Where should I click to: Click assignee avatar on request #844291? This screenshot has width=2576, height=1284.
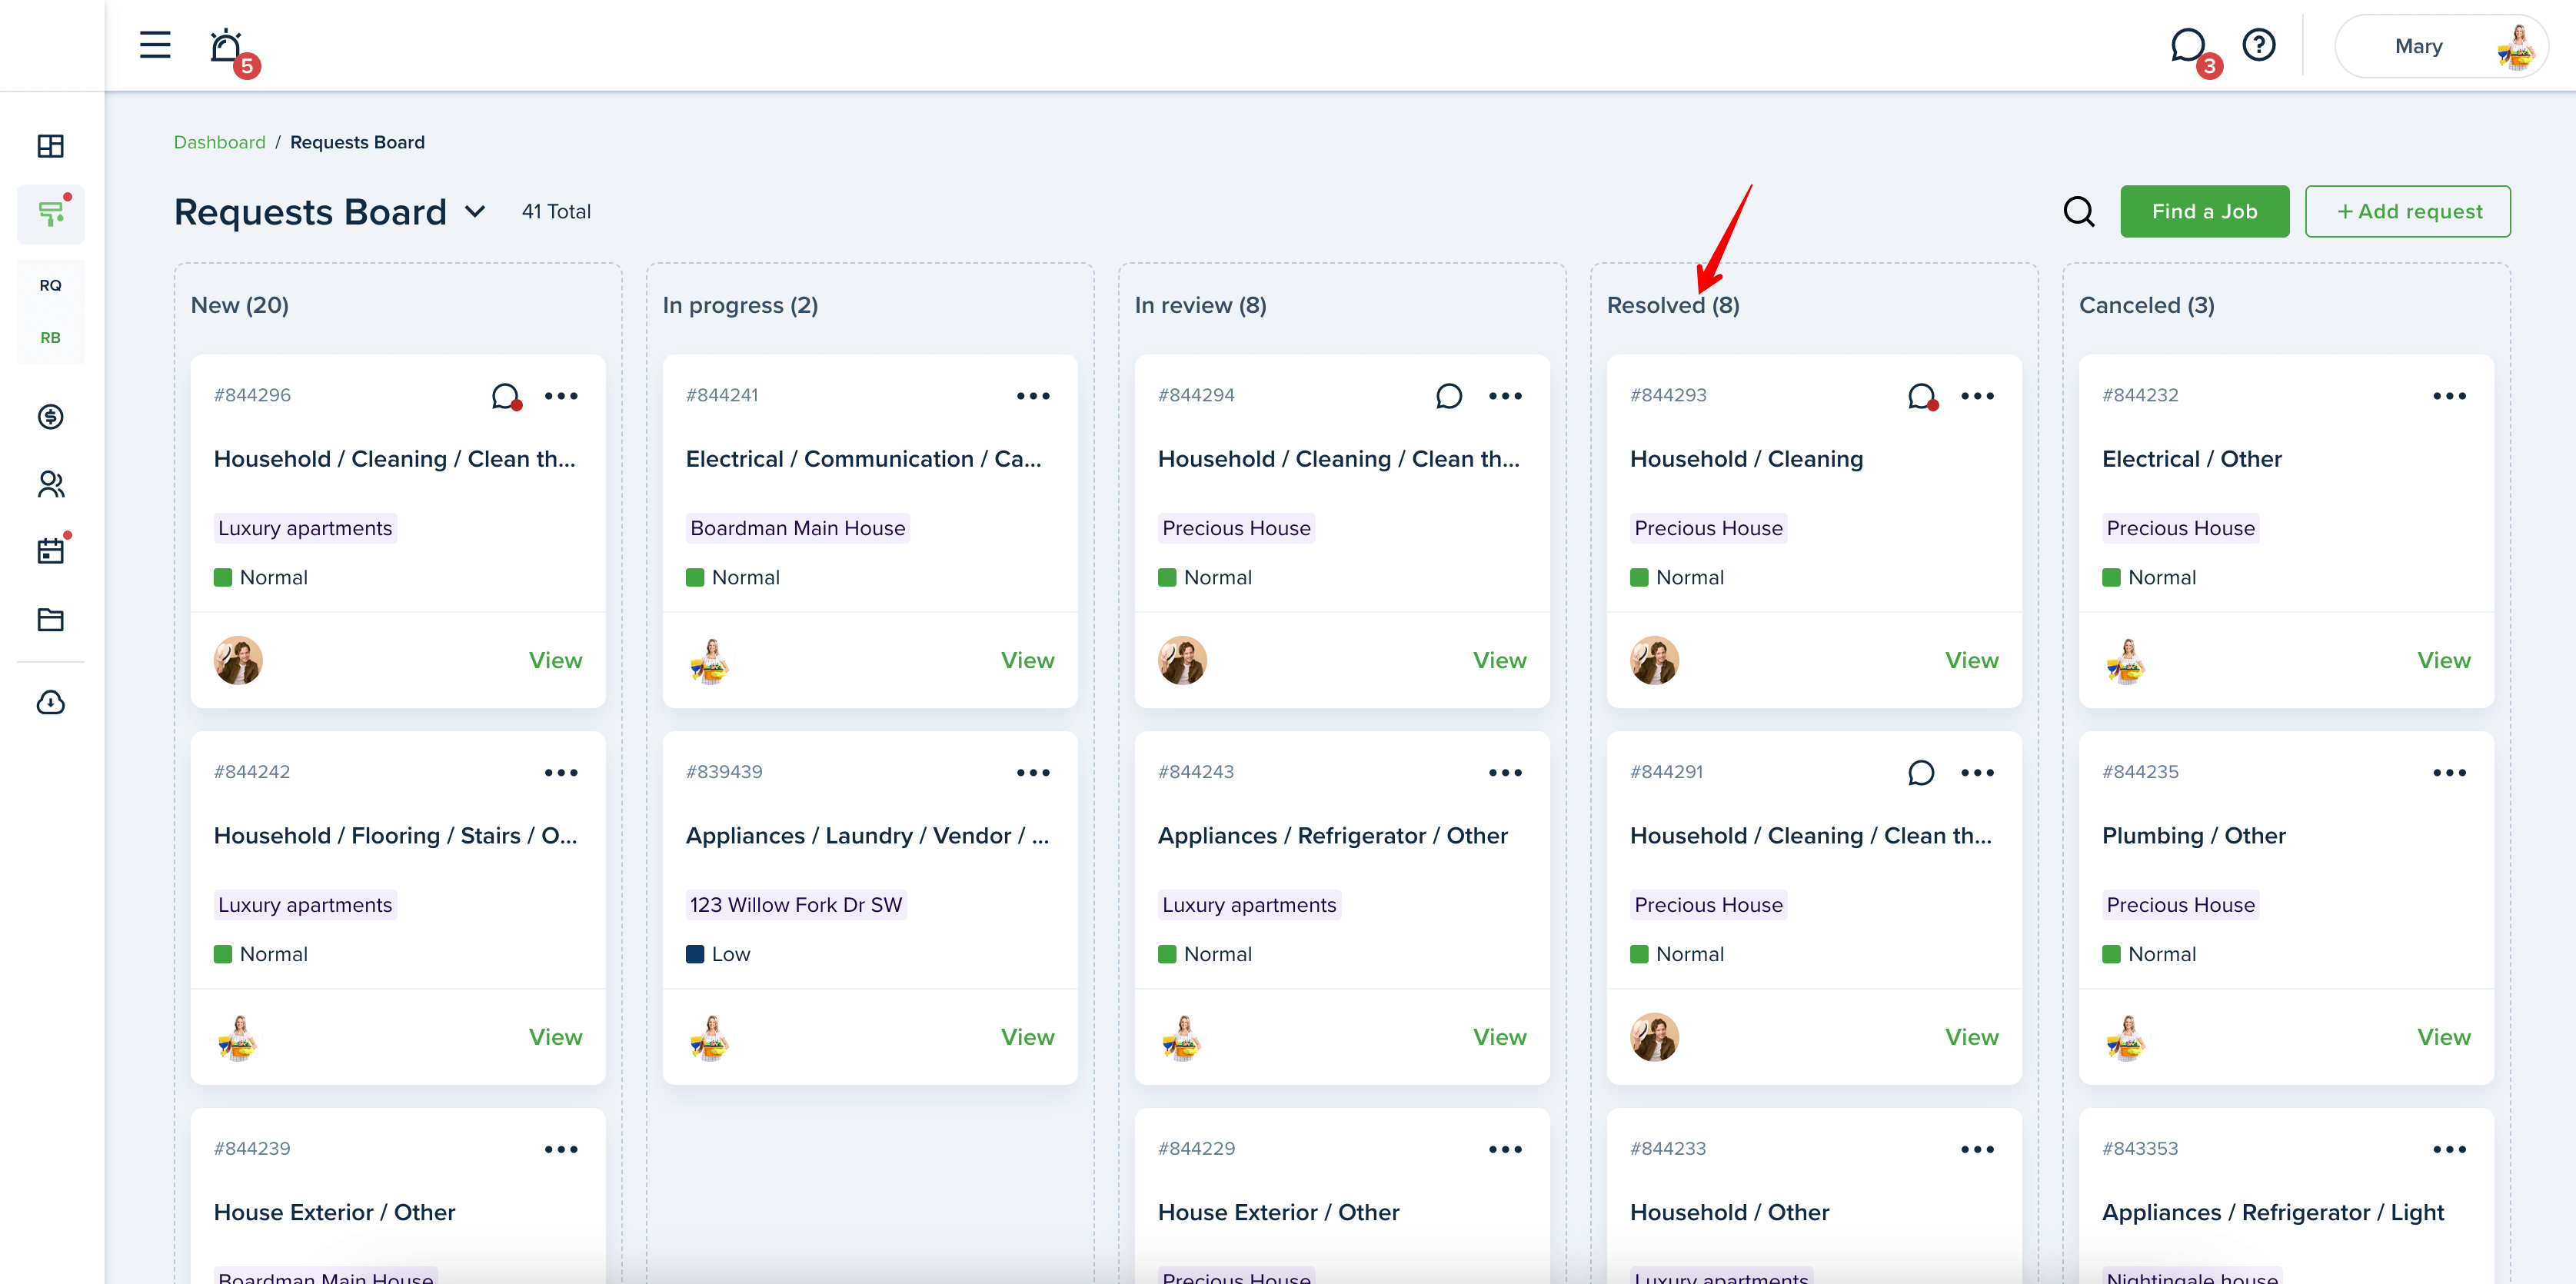pos(1654,1037)
